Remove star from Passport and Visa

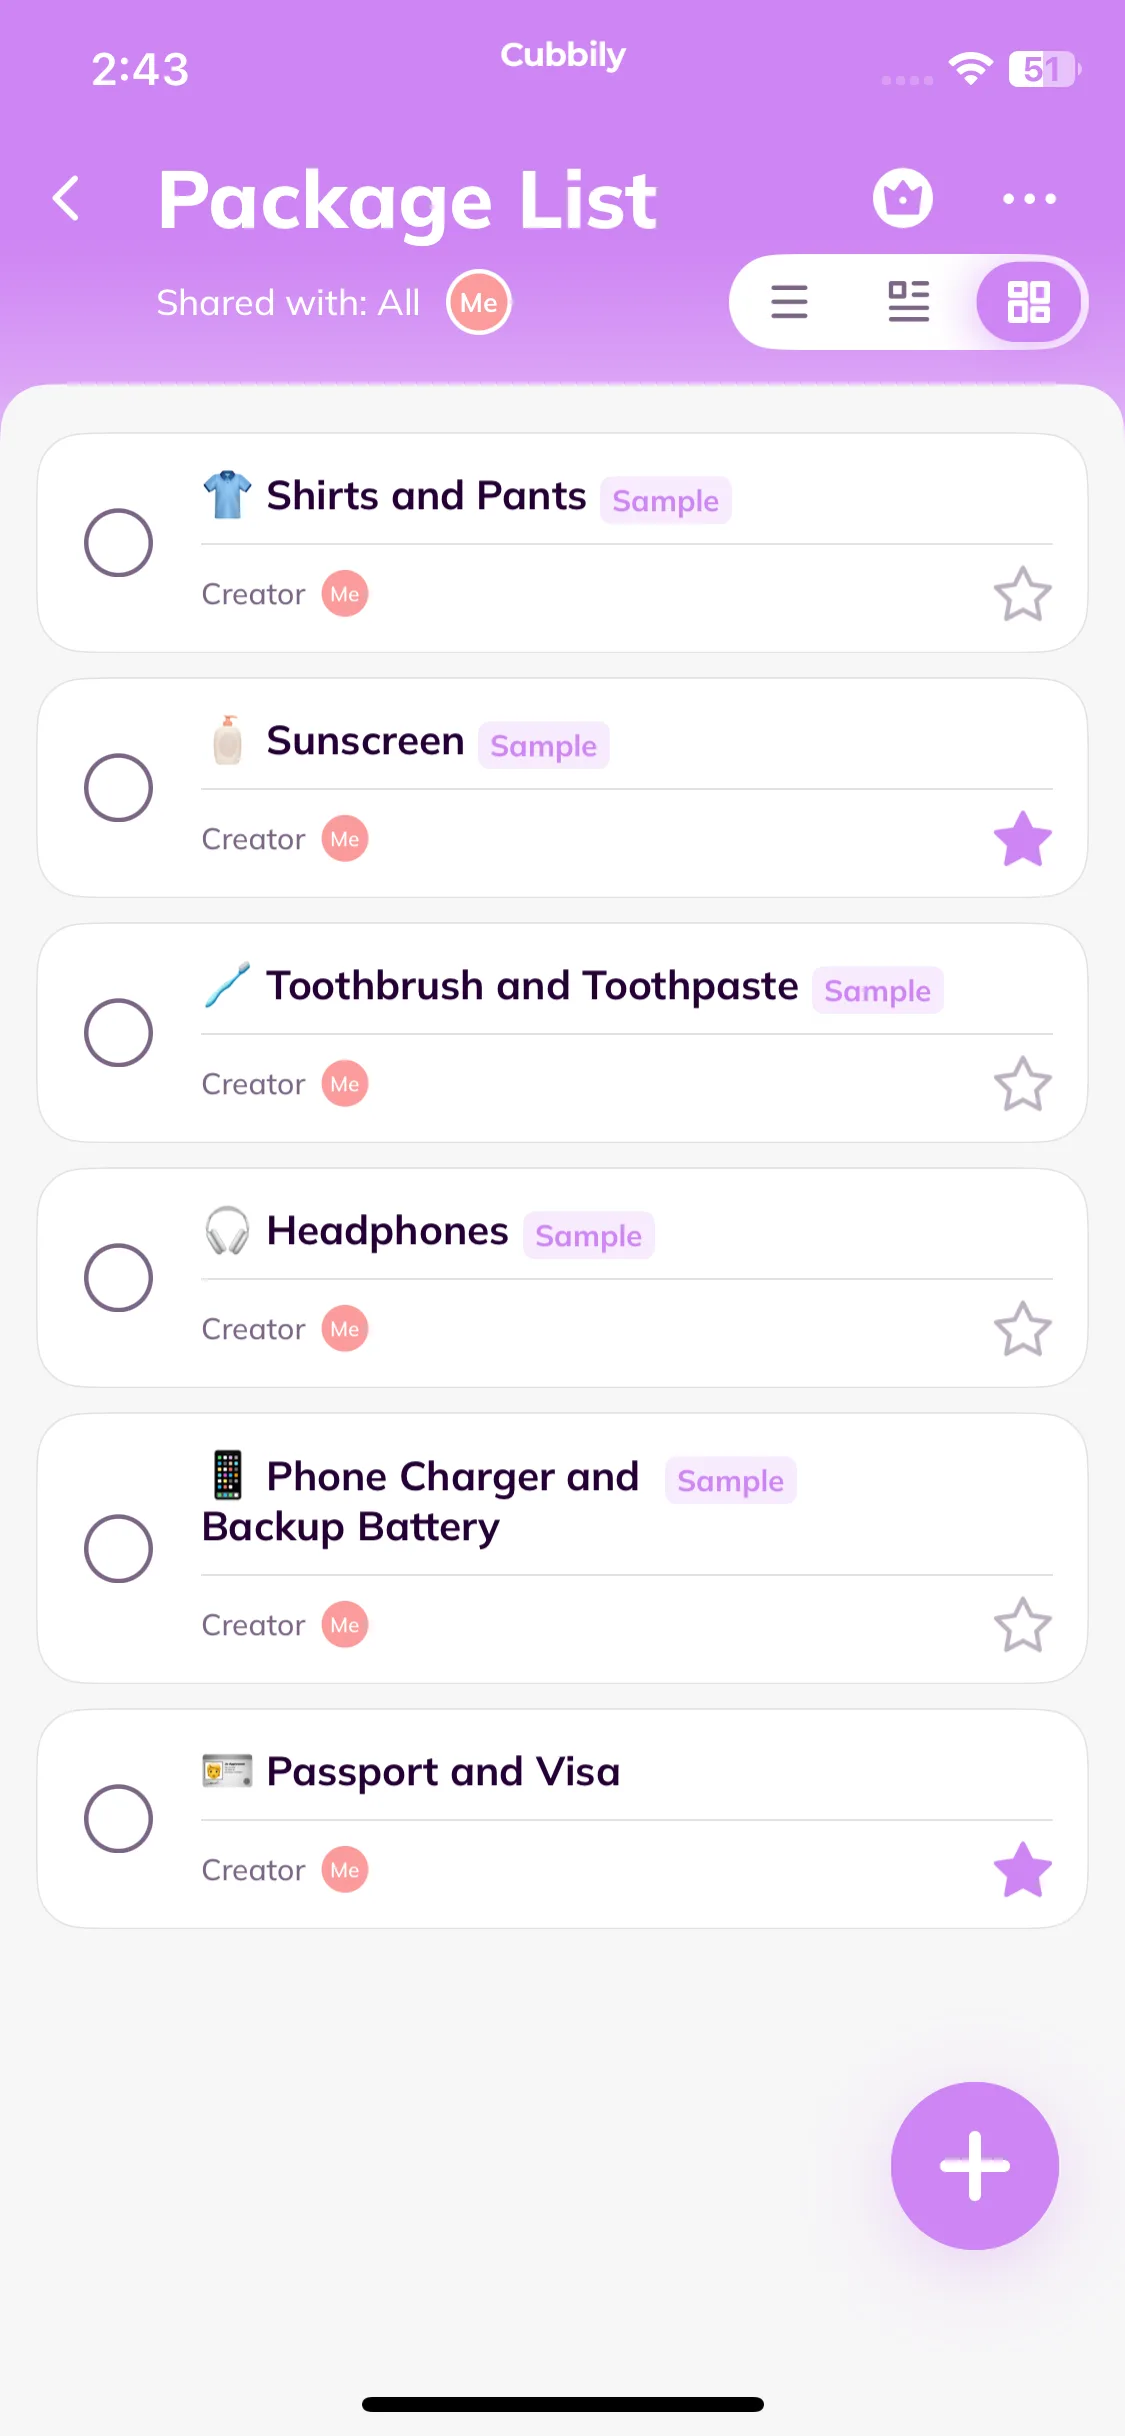pyautogui.click(x=1022, y=1870)
